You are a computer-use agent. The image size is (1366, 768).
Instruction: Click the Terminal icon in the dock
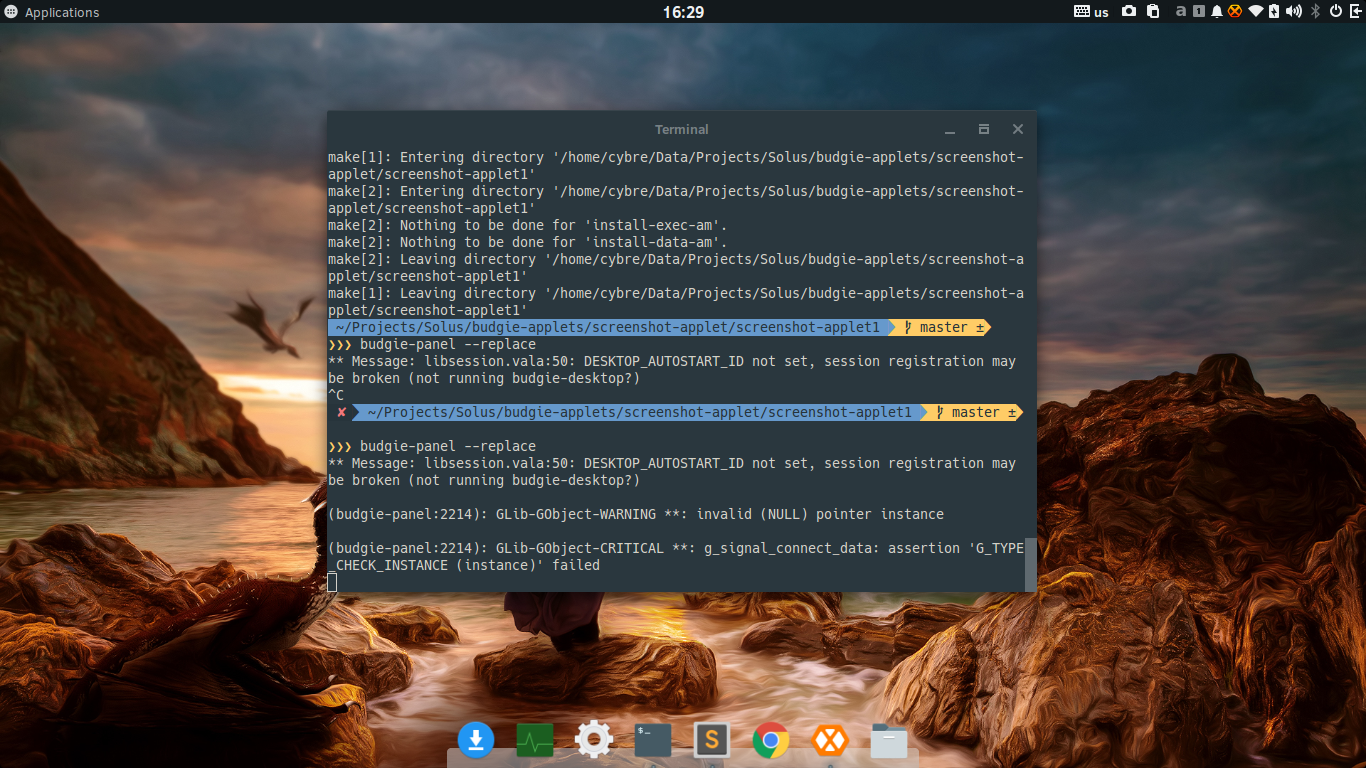[x=653, y=740]
